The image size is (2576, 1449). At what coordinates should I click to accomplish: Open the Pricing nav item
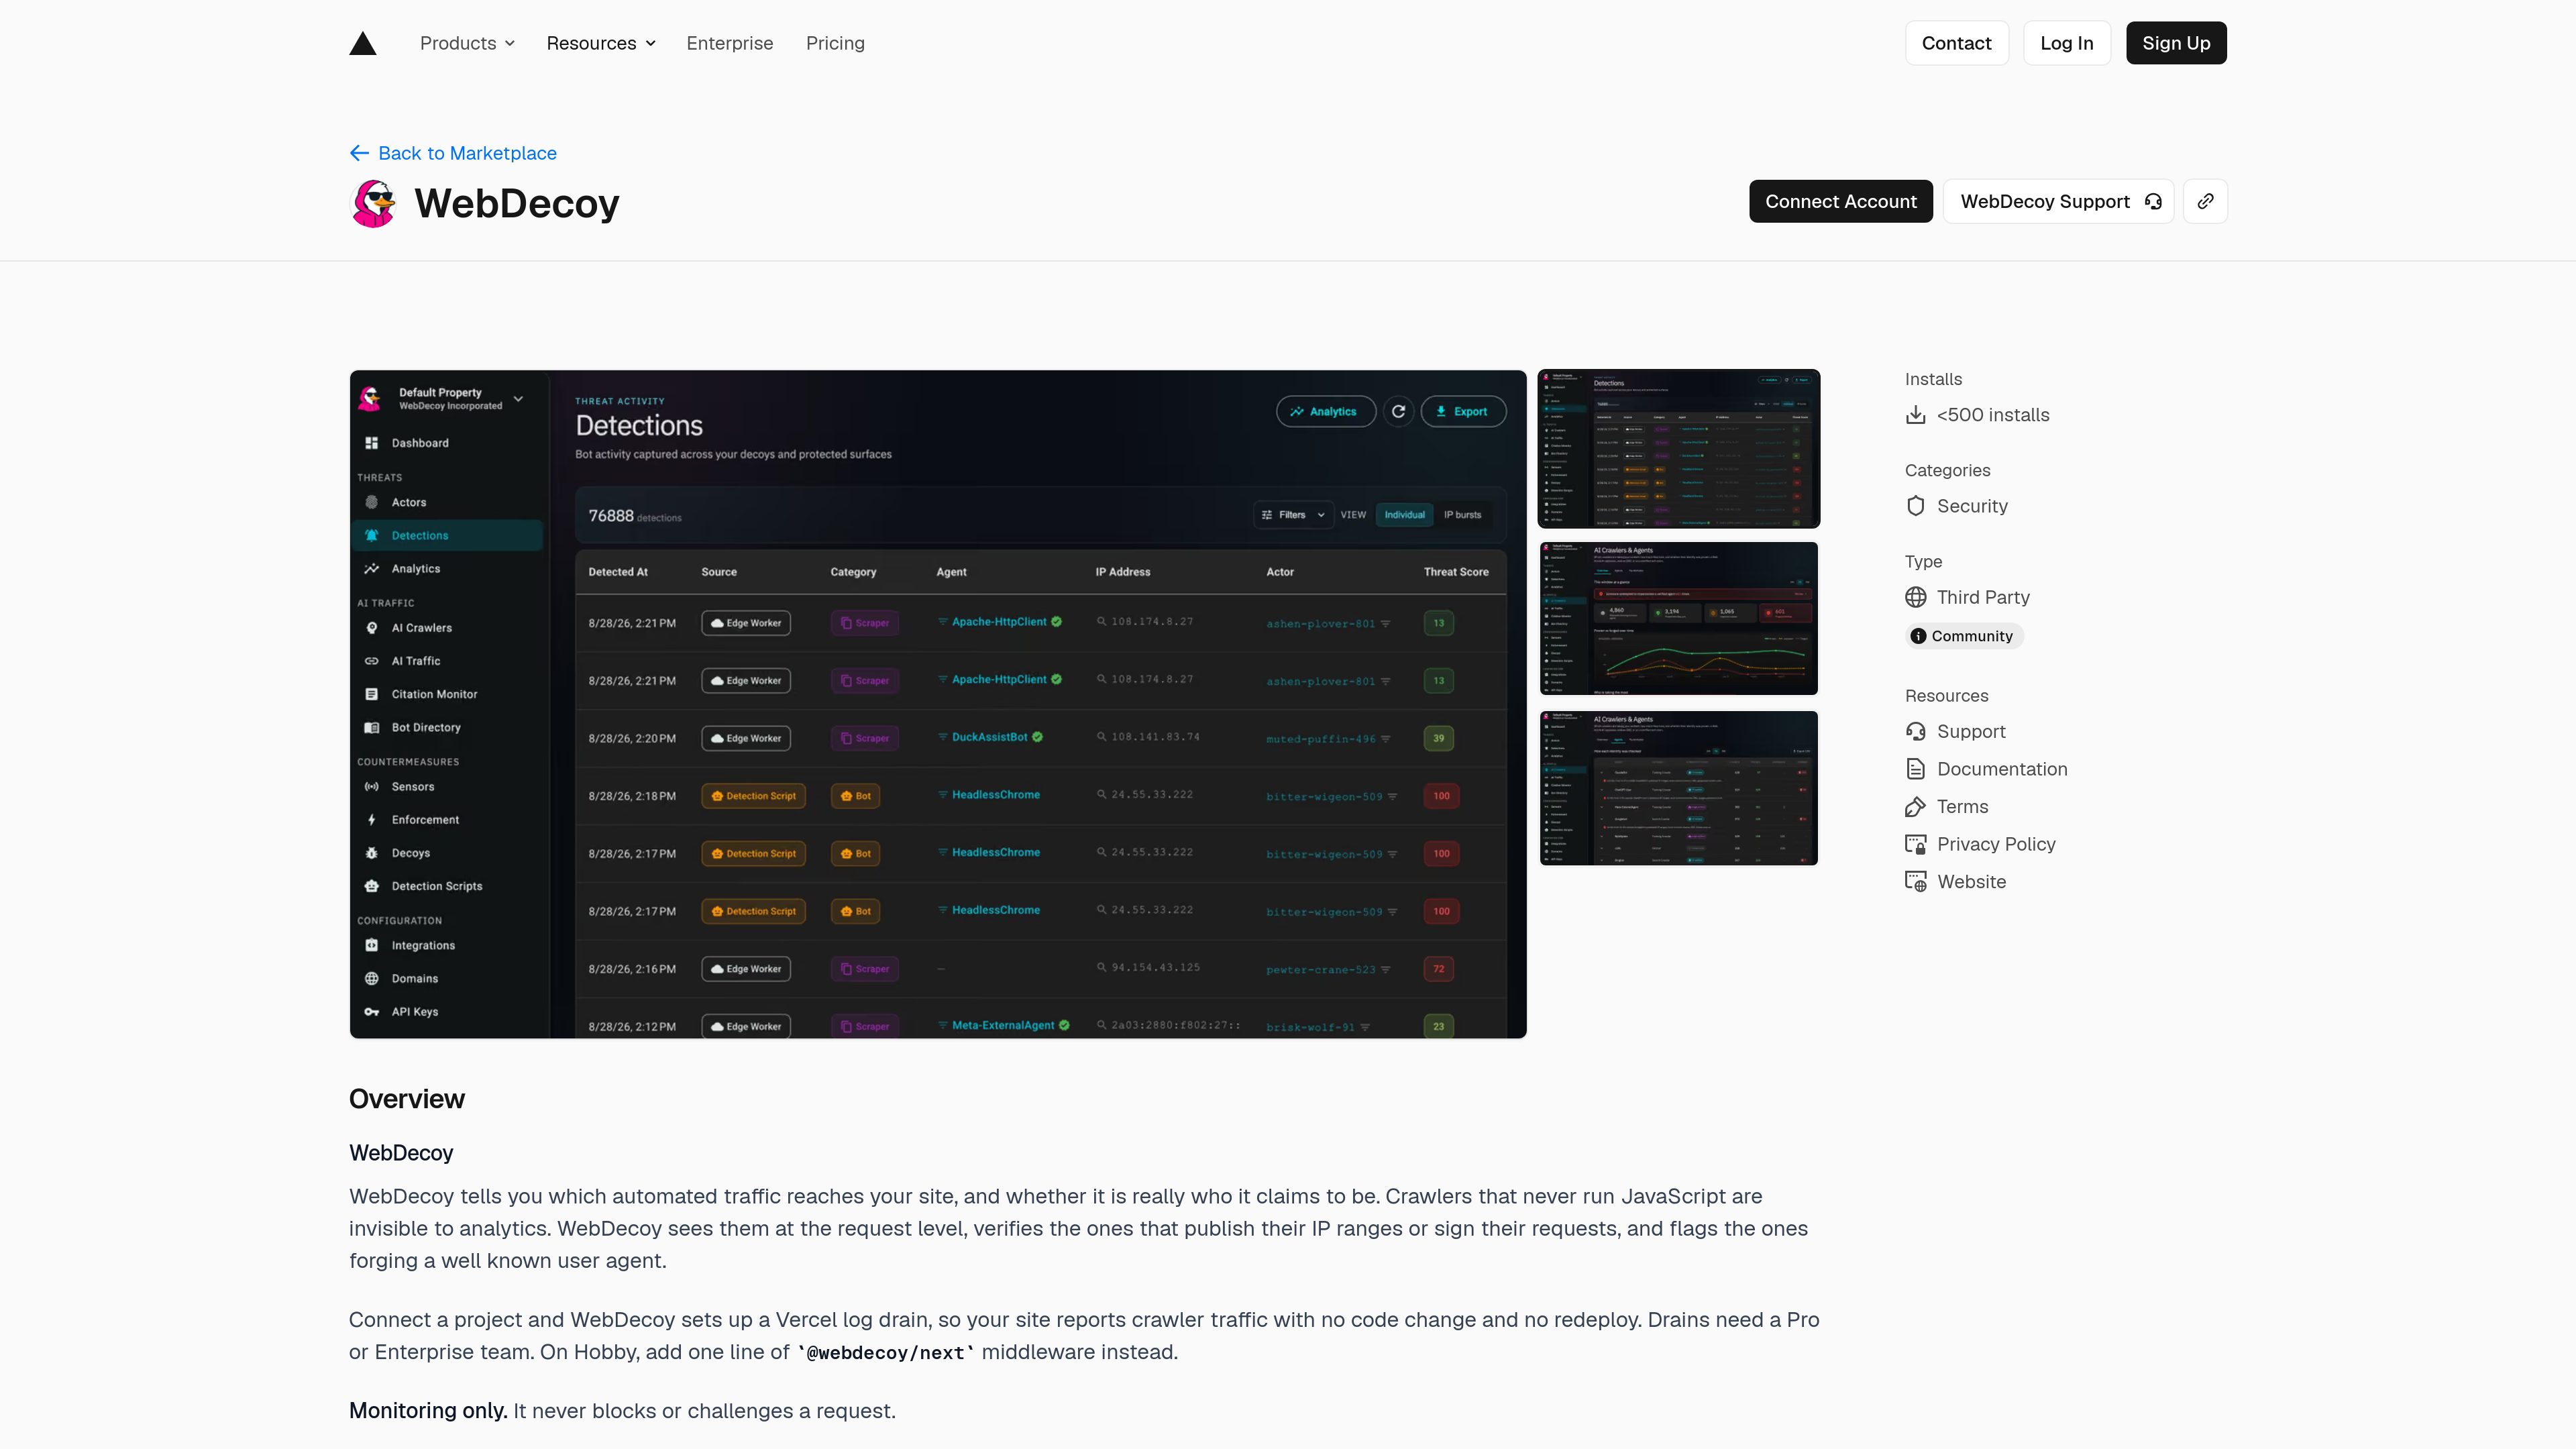click(x=835, y=43)
